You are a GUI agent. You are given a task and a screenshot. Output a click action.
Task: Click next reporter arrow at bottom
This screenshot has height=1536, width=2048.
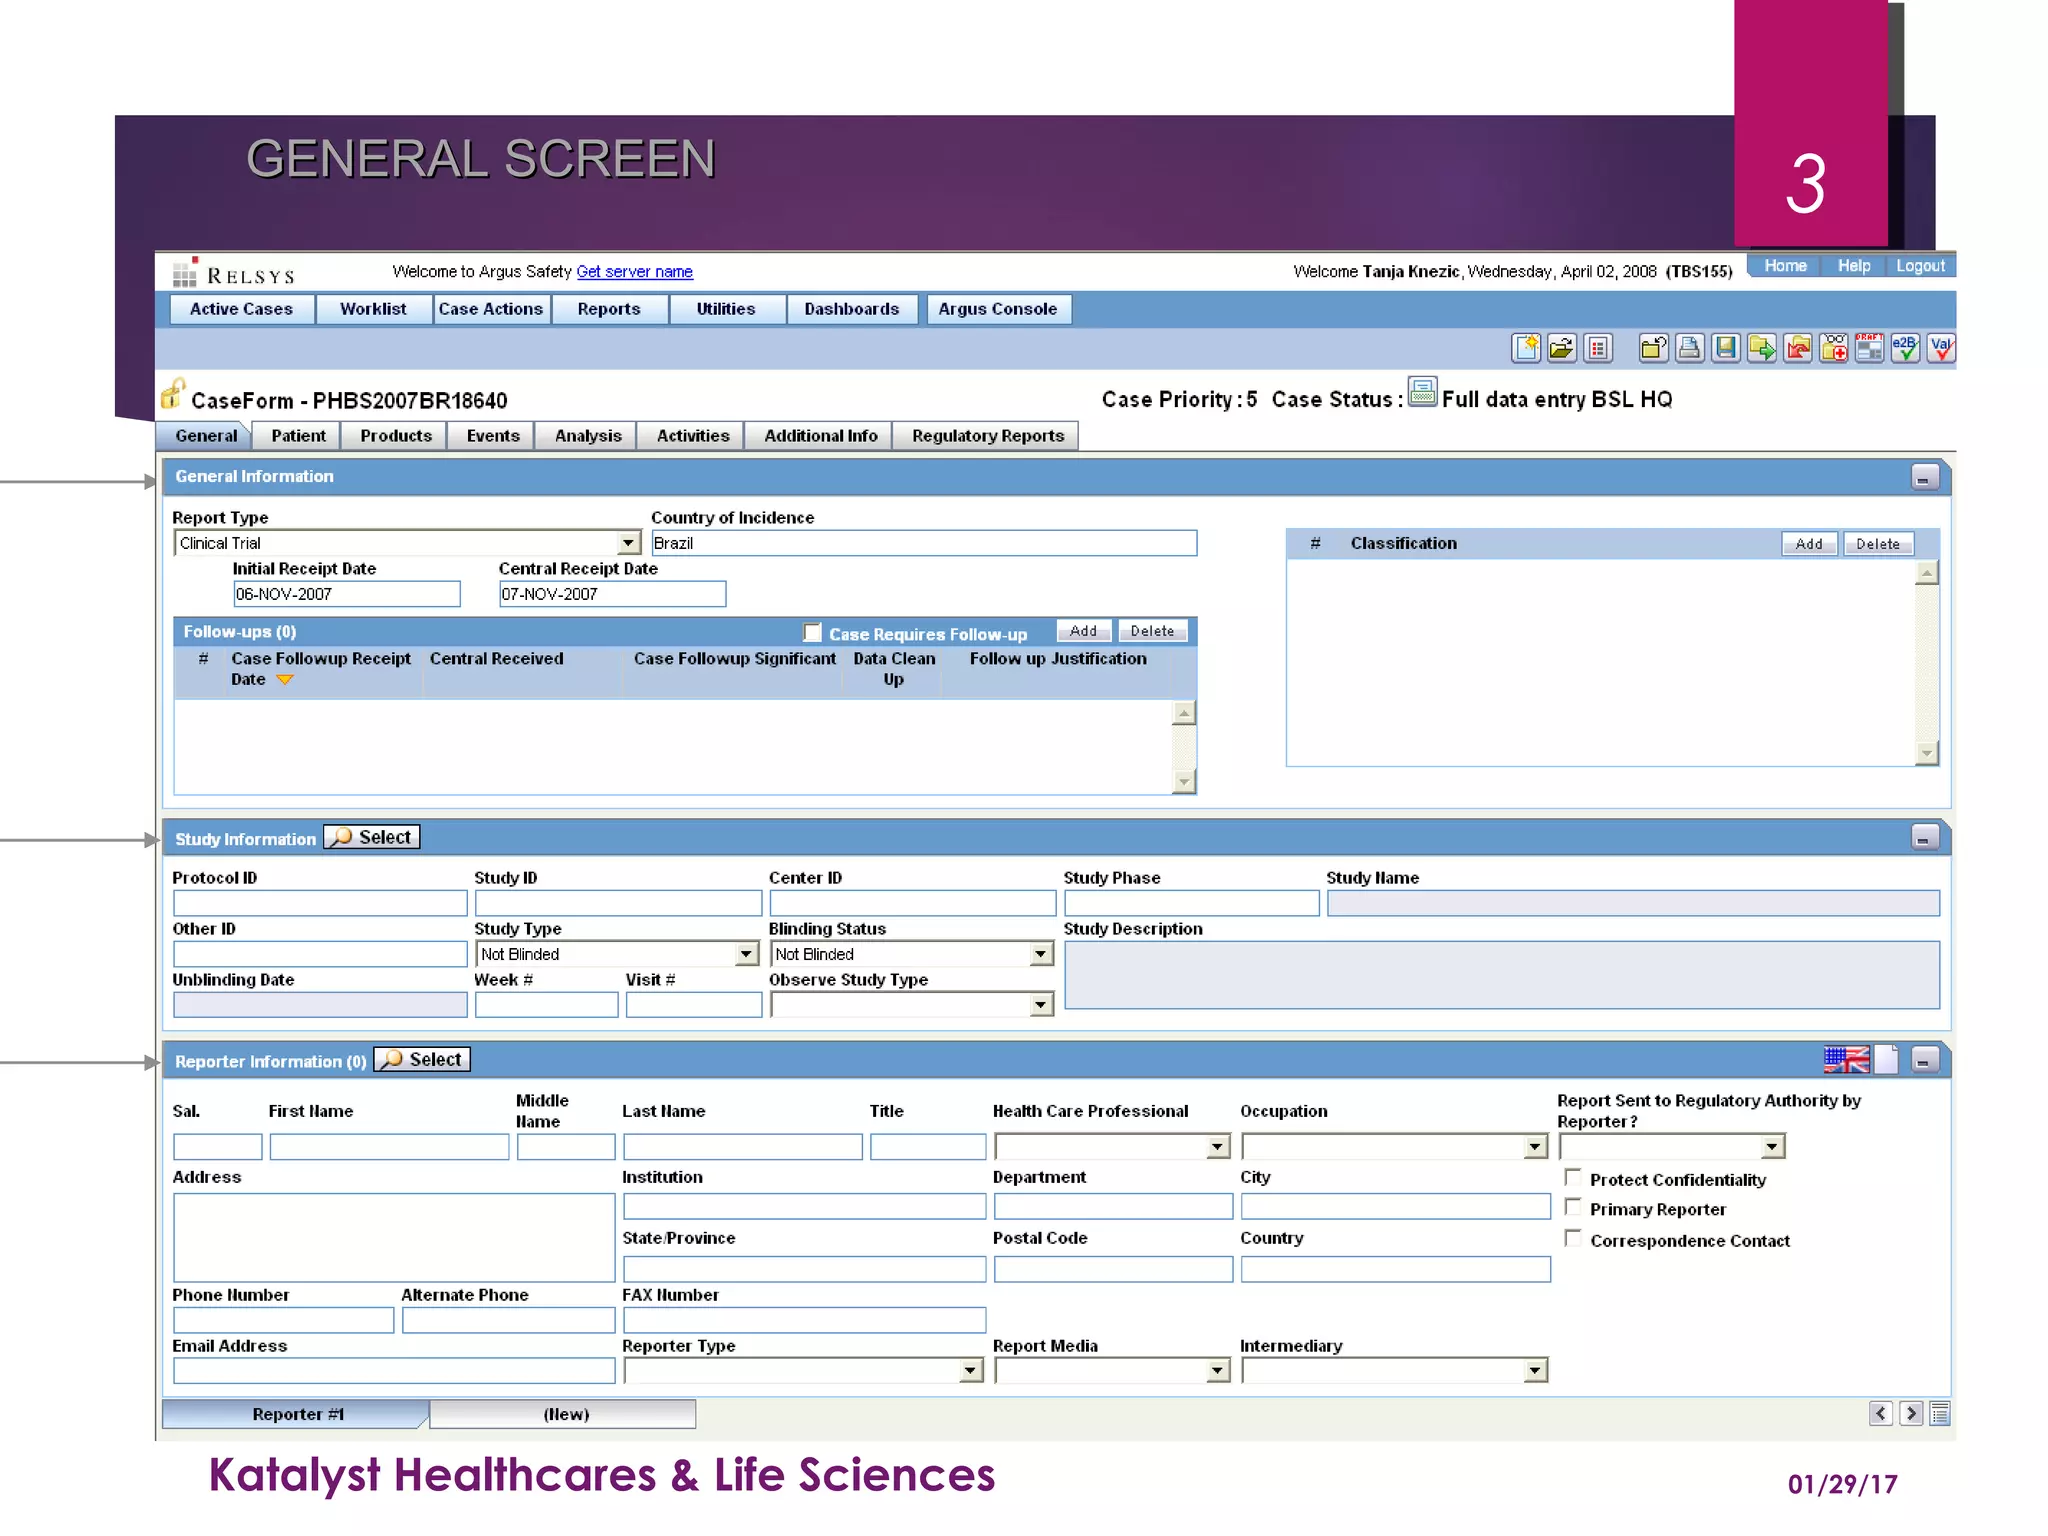point(1911,1414)
